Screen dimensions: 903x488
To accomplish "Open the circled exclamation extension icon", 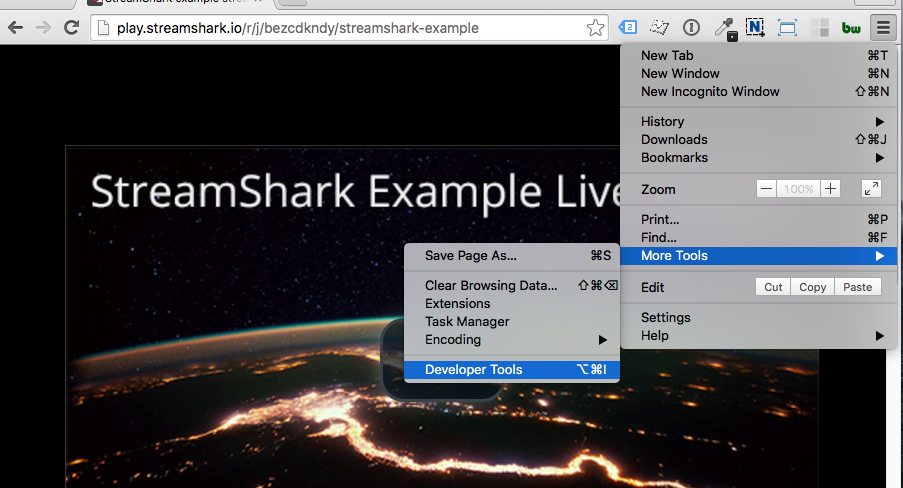I will [691, 27].
